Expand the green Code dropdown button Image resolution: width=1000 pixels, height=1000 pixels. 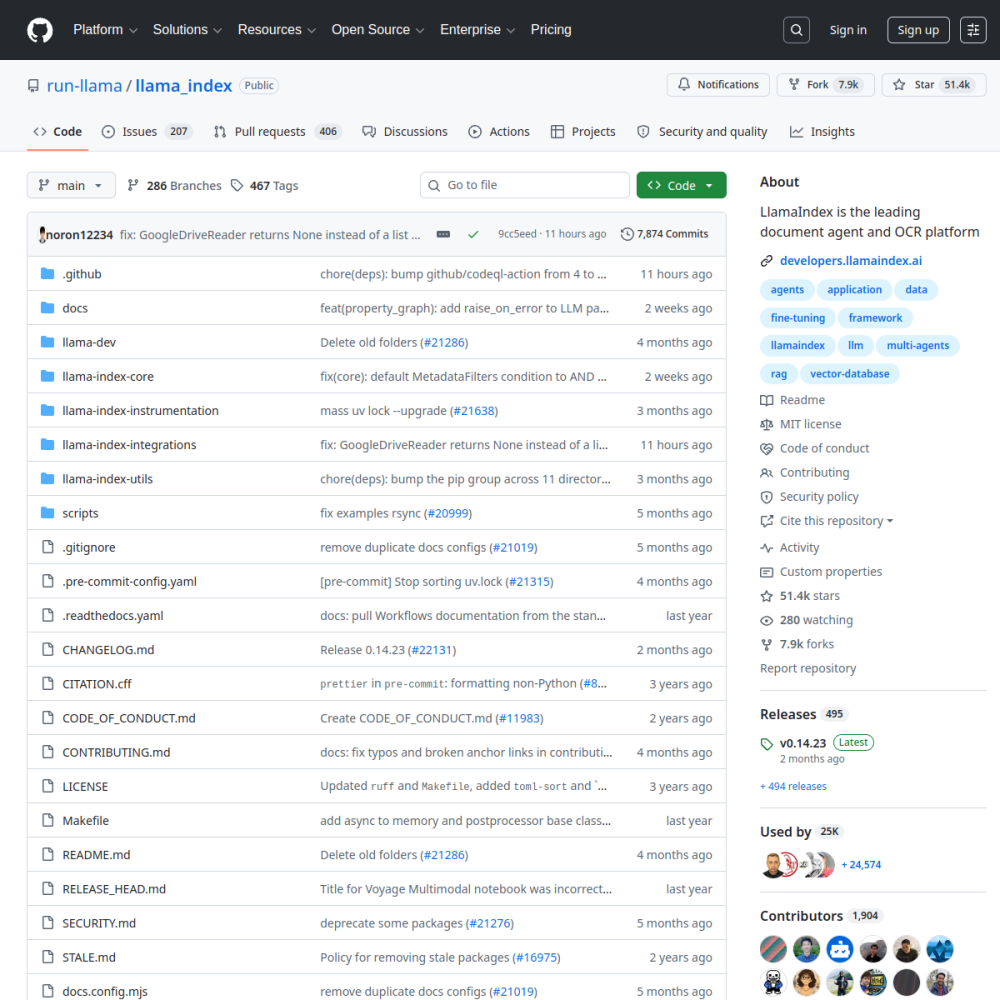[x=681, y=186]
